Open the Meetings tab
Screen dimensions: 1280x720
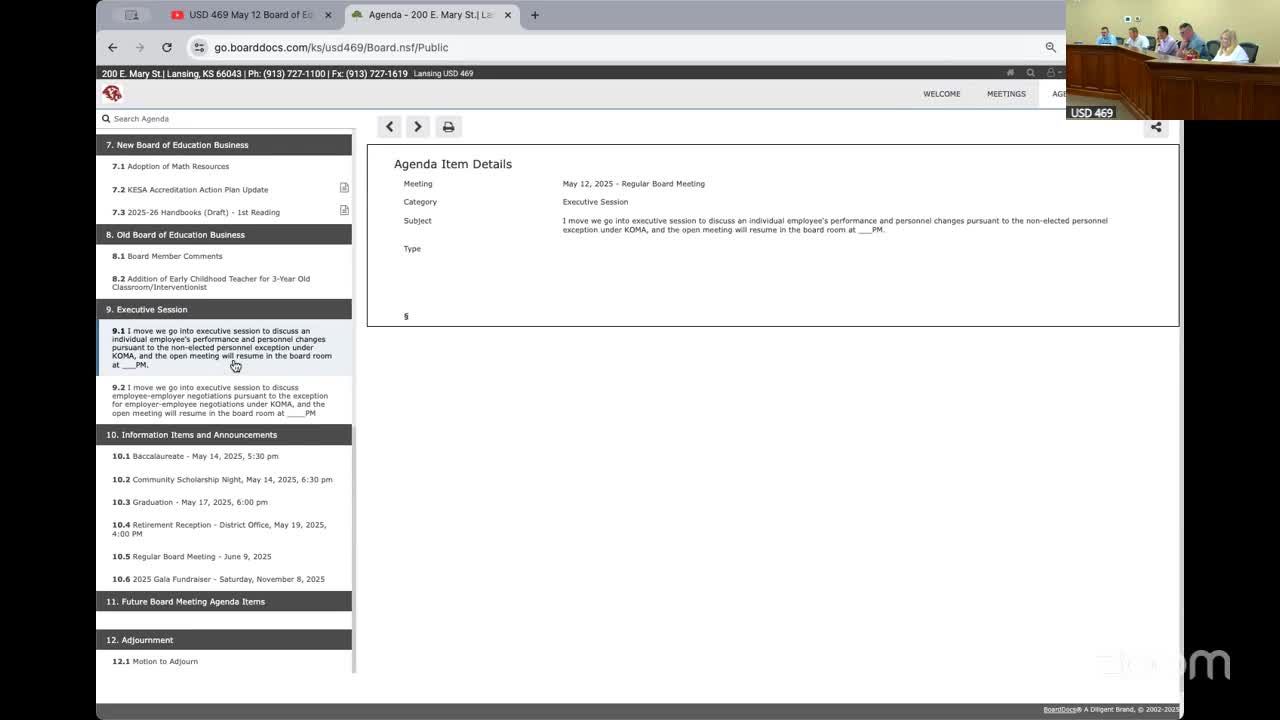point(1006,94)
